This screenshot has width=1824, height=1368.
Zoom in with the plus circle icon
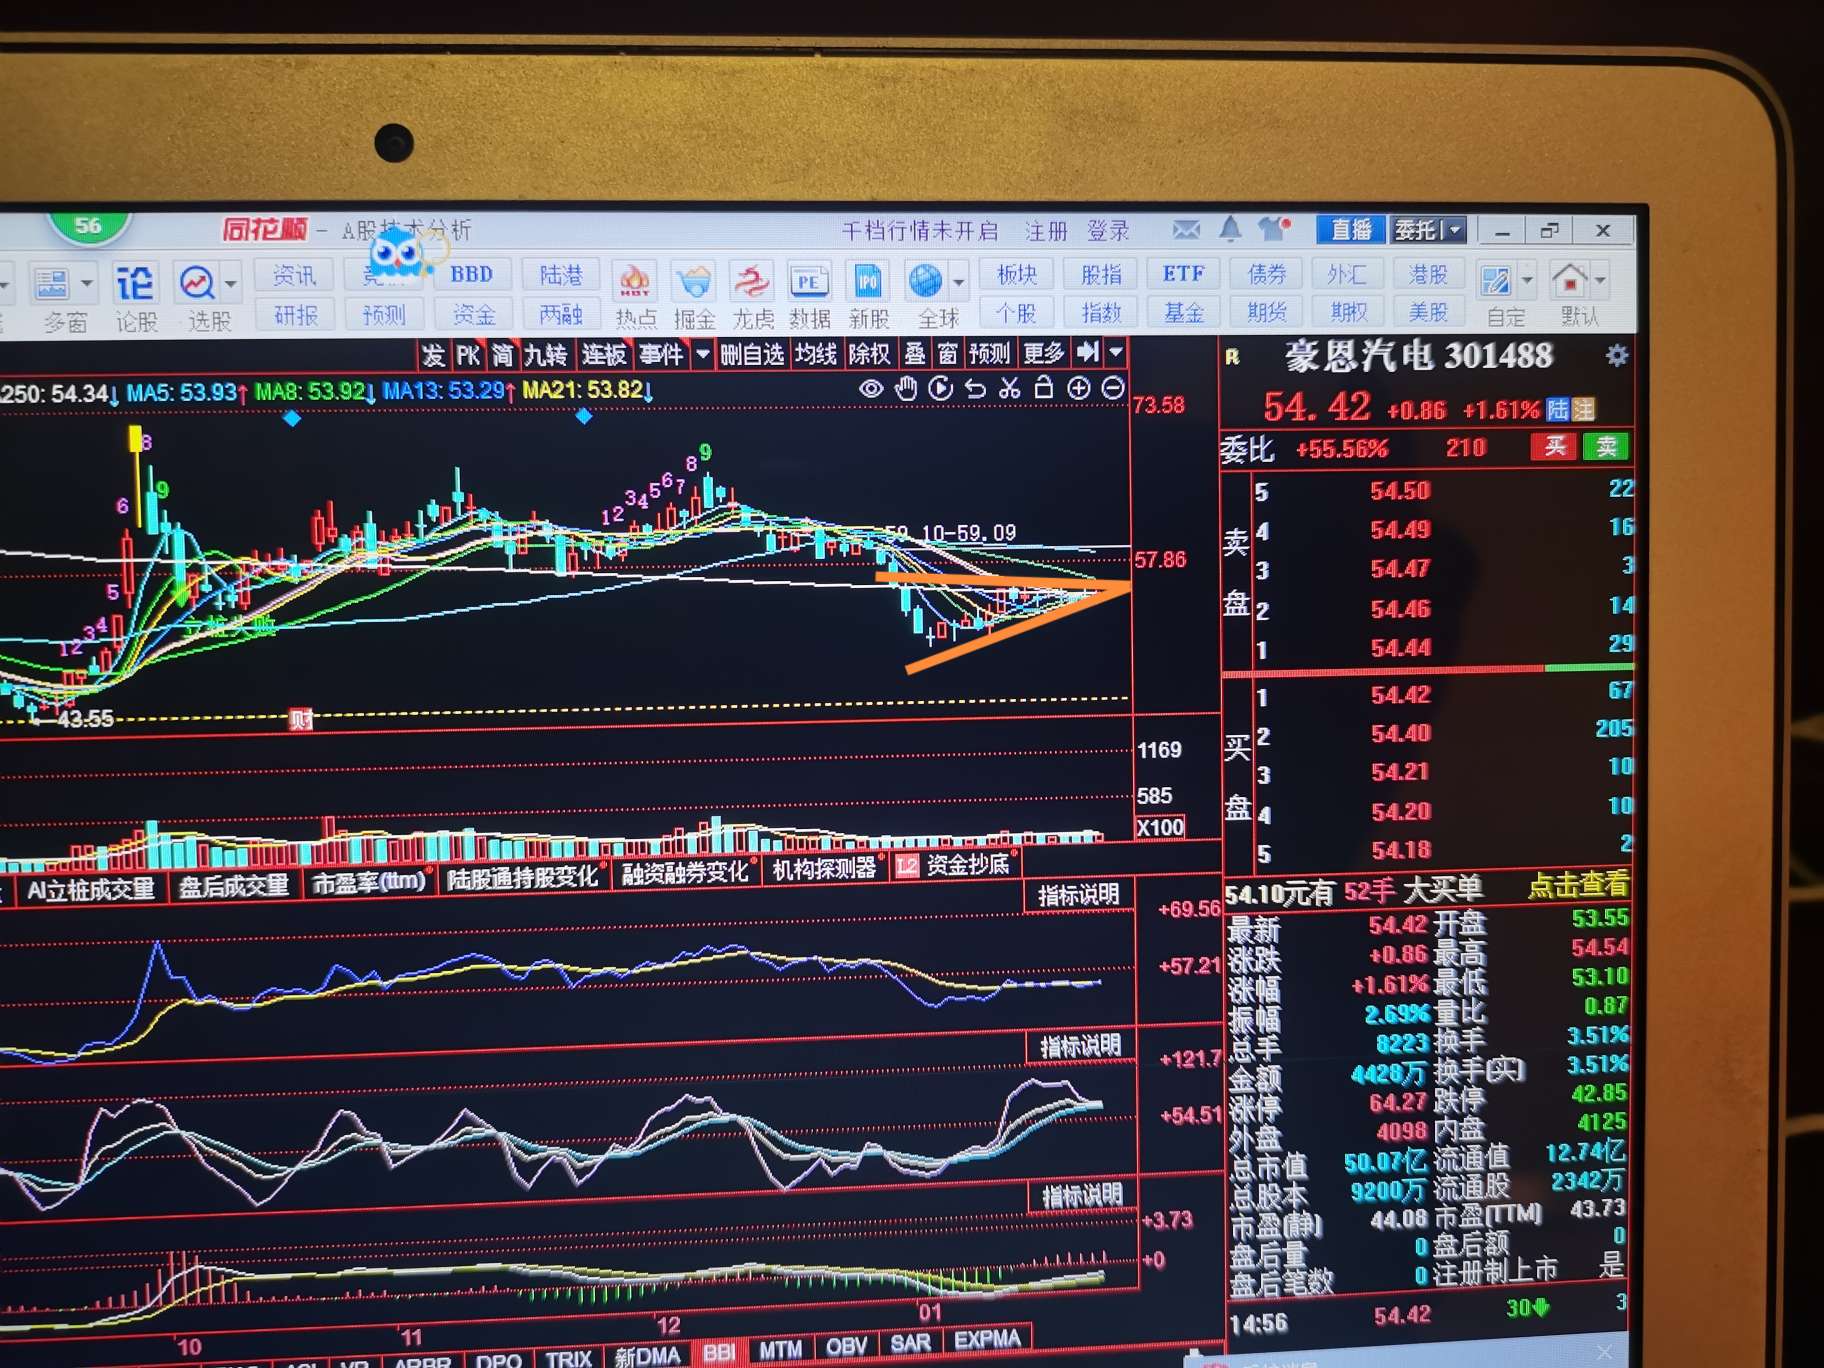coord(1078,388)
